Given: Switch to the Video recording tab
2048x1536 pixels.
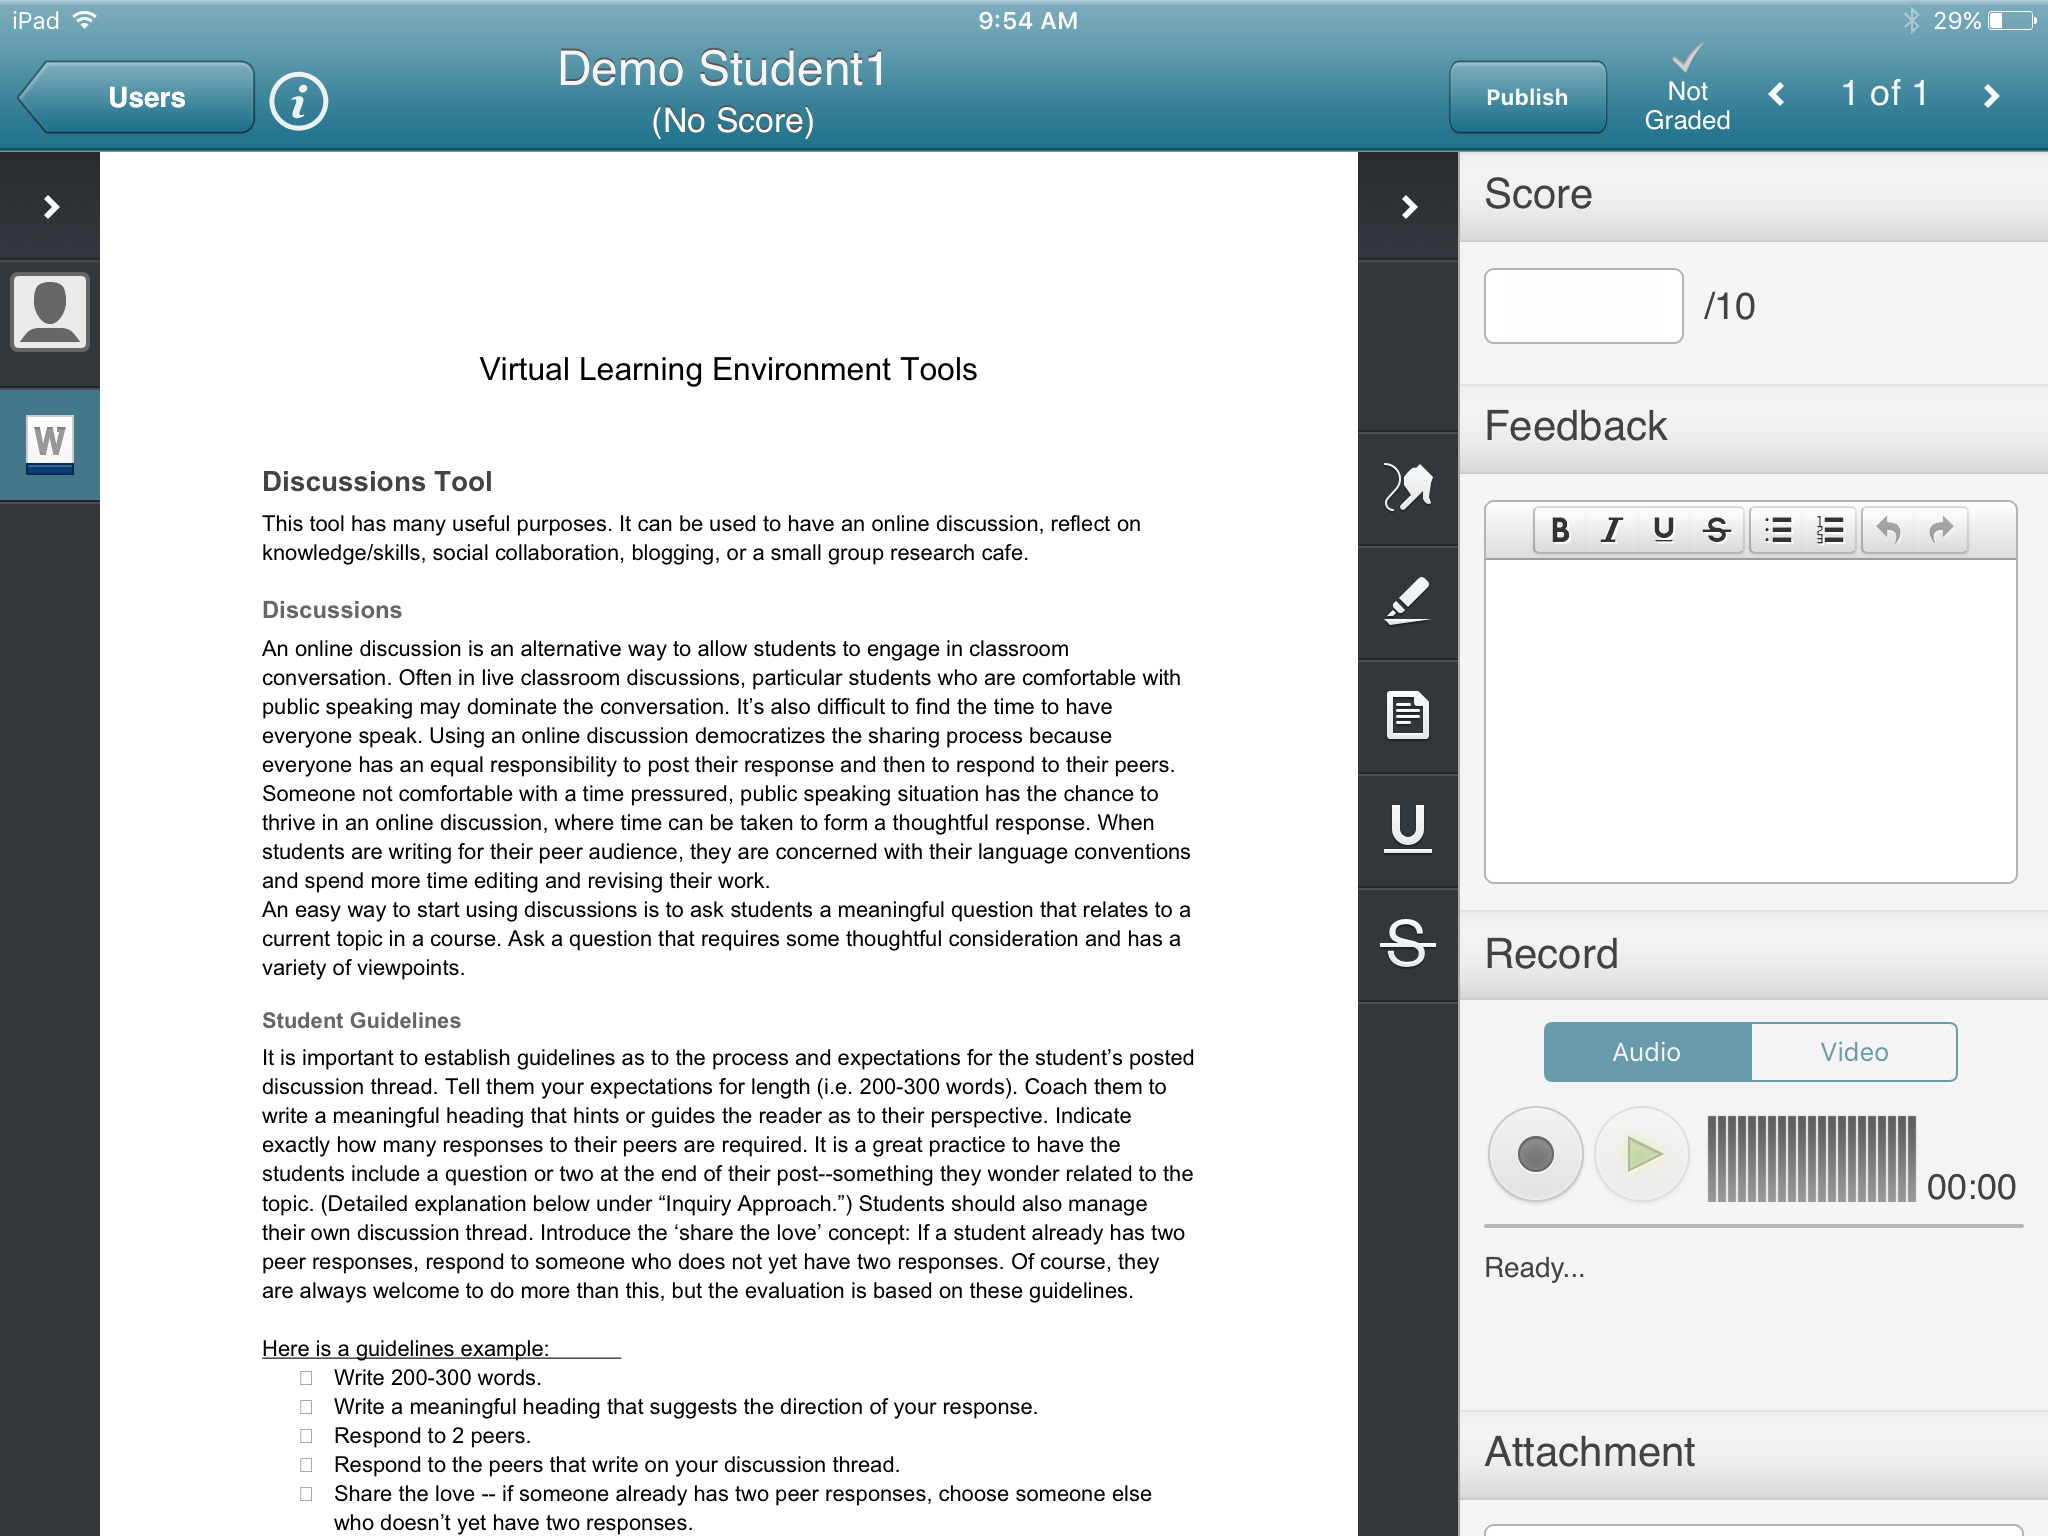Looking at the screenshot, I should [x=1854, y=1052].
